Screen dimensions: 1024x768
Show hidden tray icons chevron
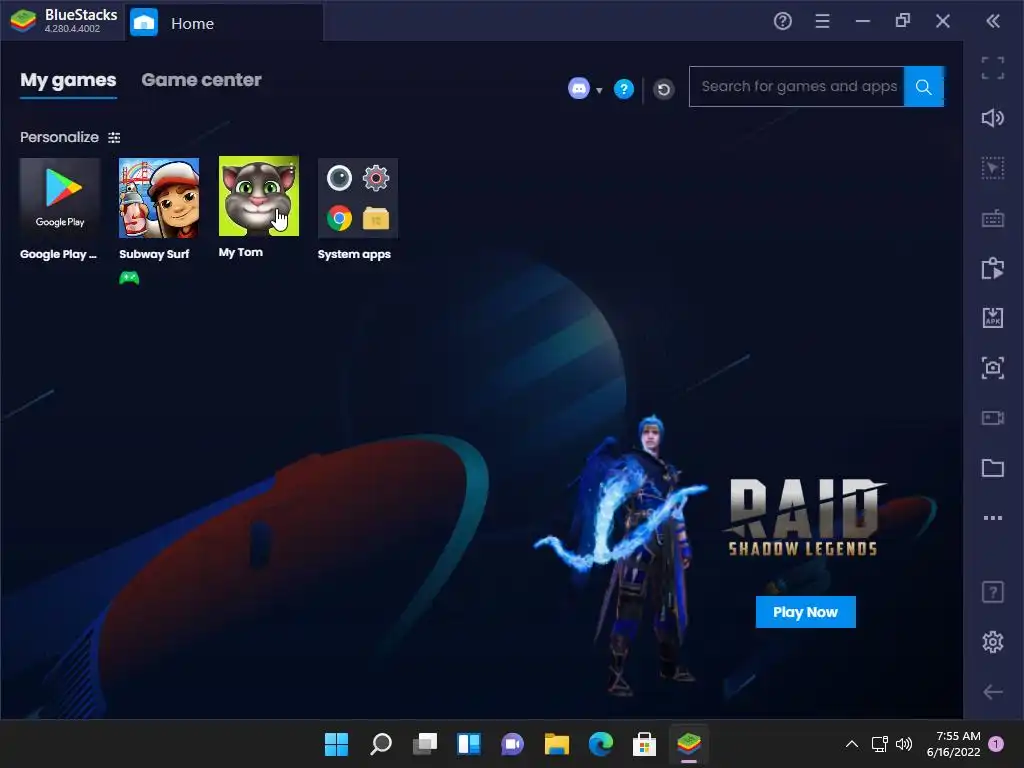point(852,744)
